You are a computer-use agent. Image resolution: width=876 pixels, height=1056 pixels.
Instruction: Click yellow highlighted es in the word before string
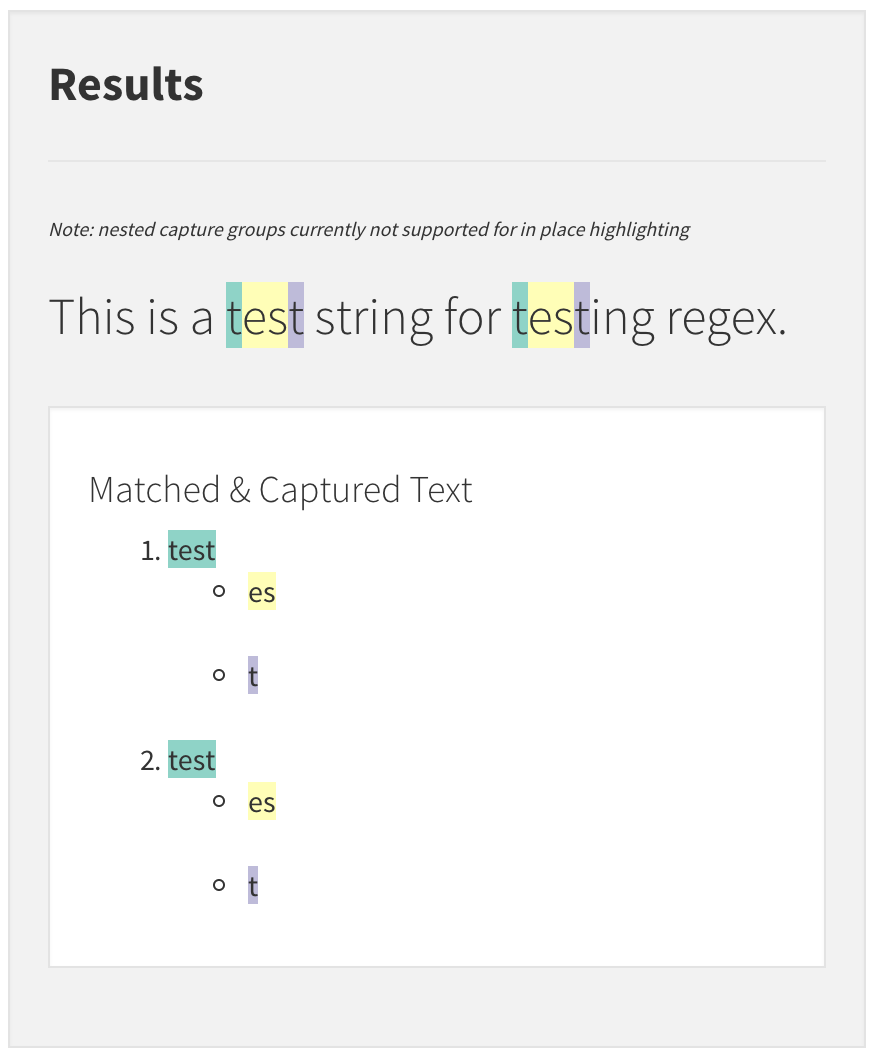click(x=265, y=316)
